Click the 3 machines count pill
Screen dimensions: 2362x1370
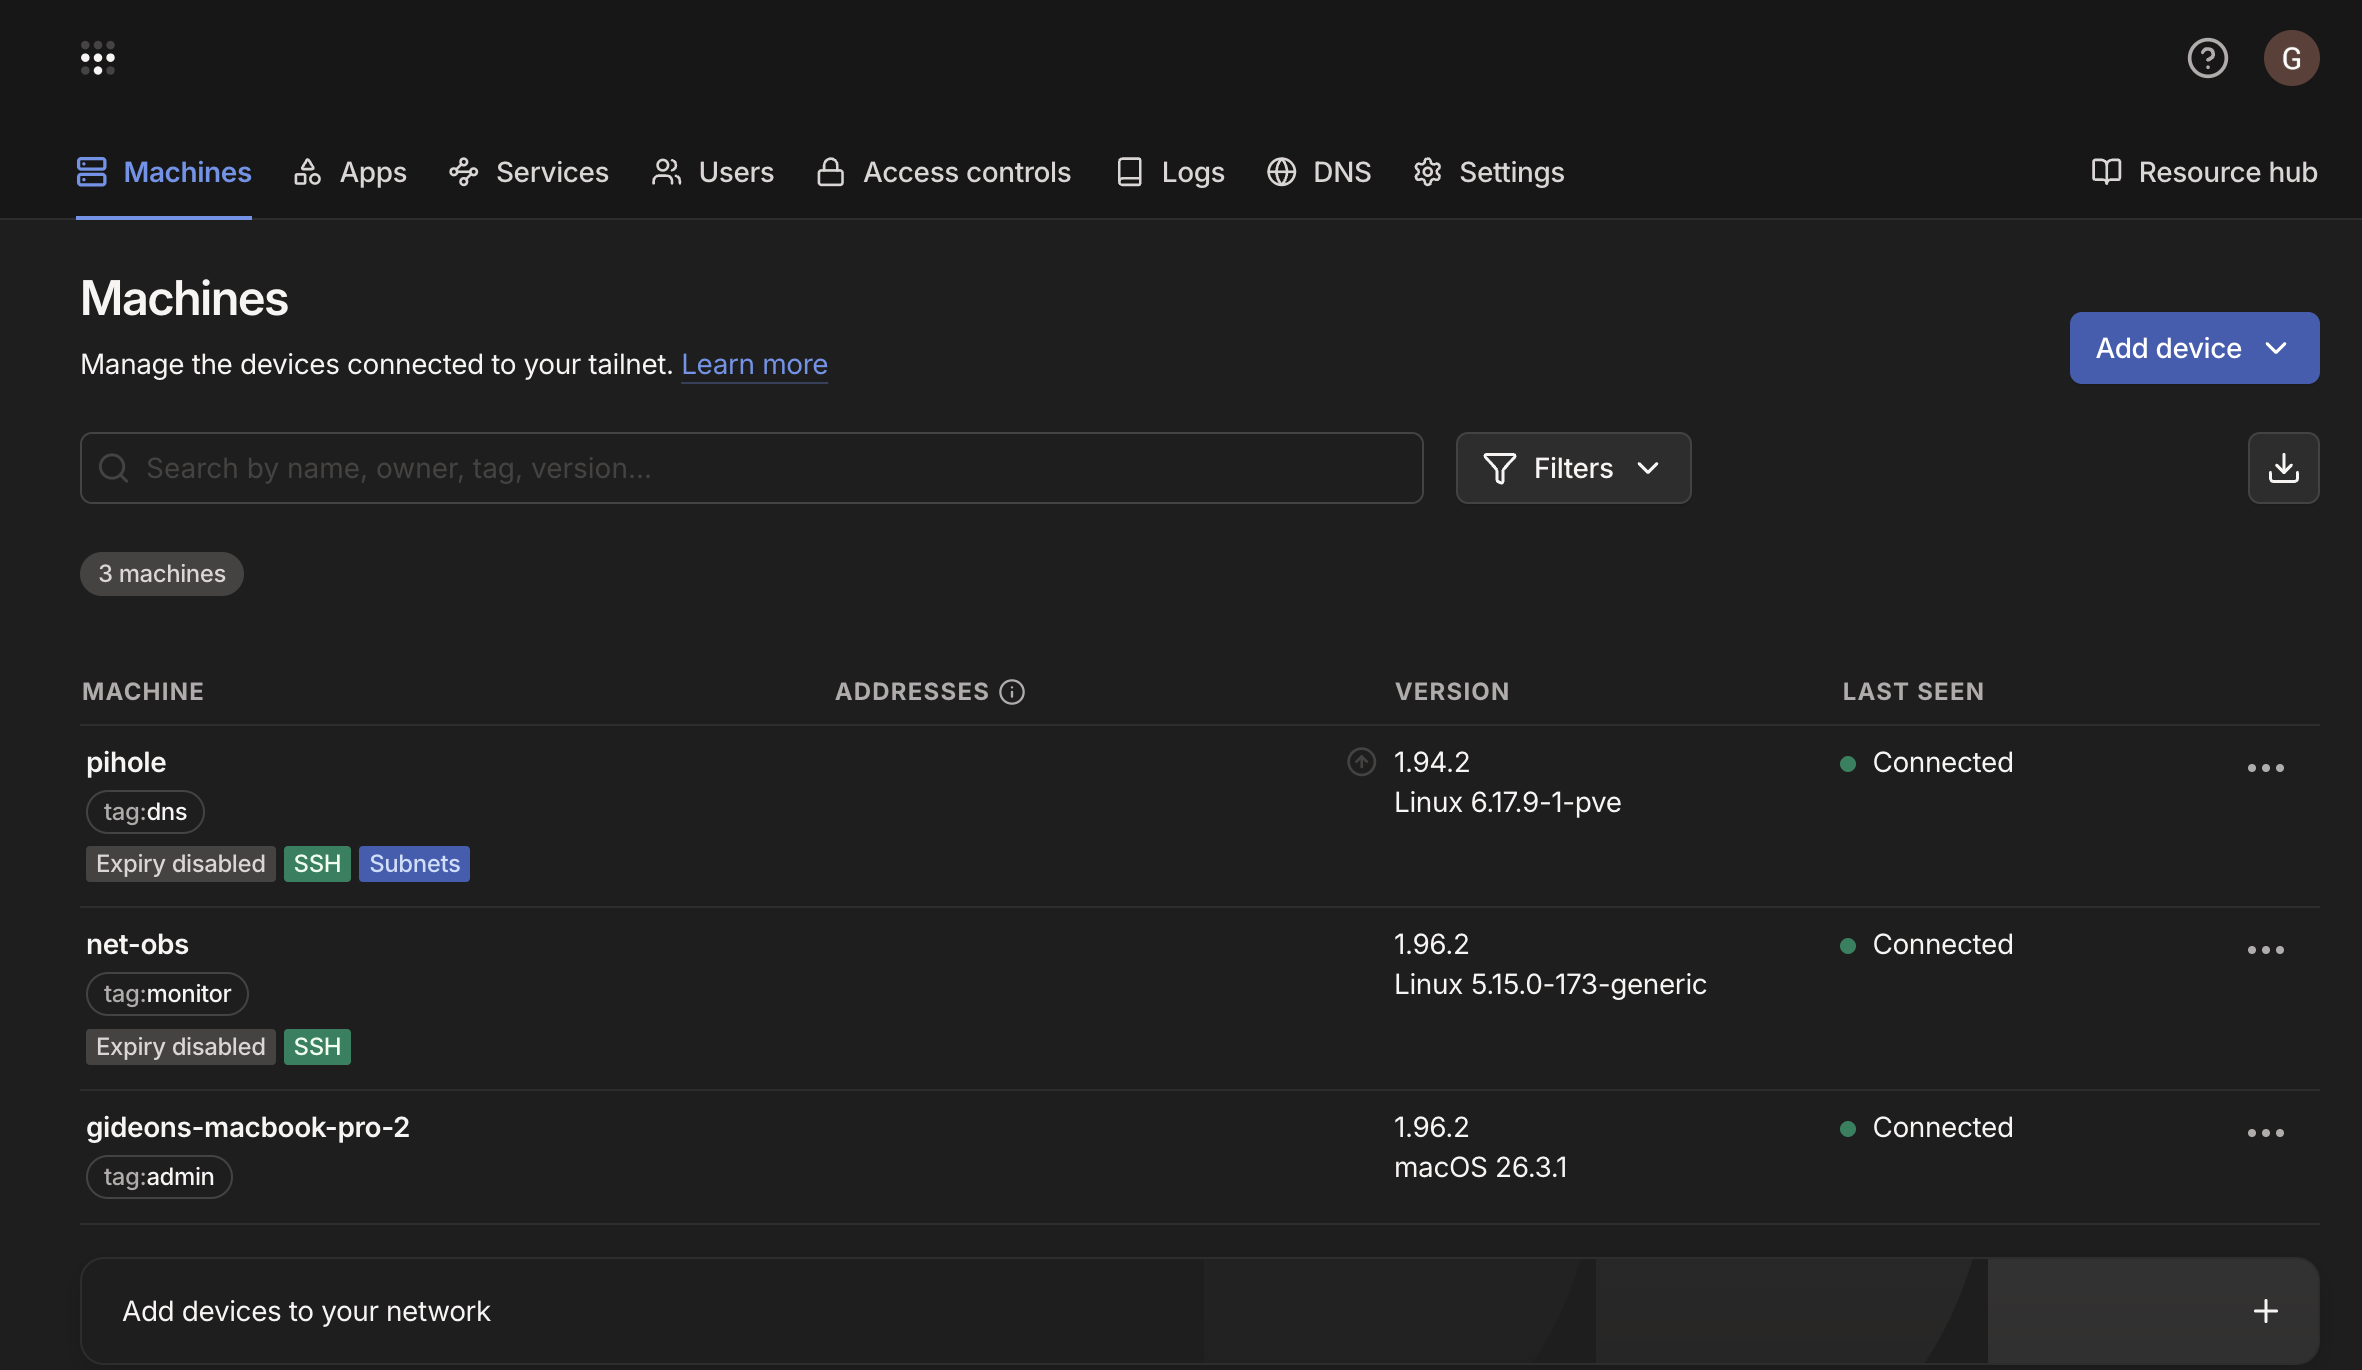click(162, 574)
